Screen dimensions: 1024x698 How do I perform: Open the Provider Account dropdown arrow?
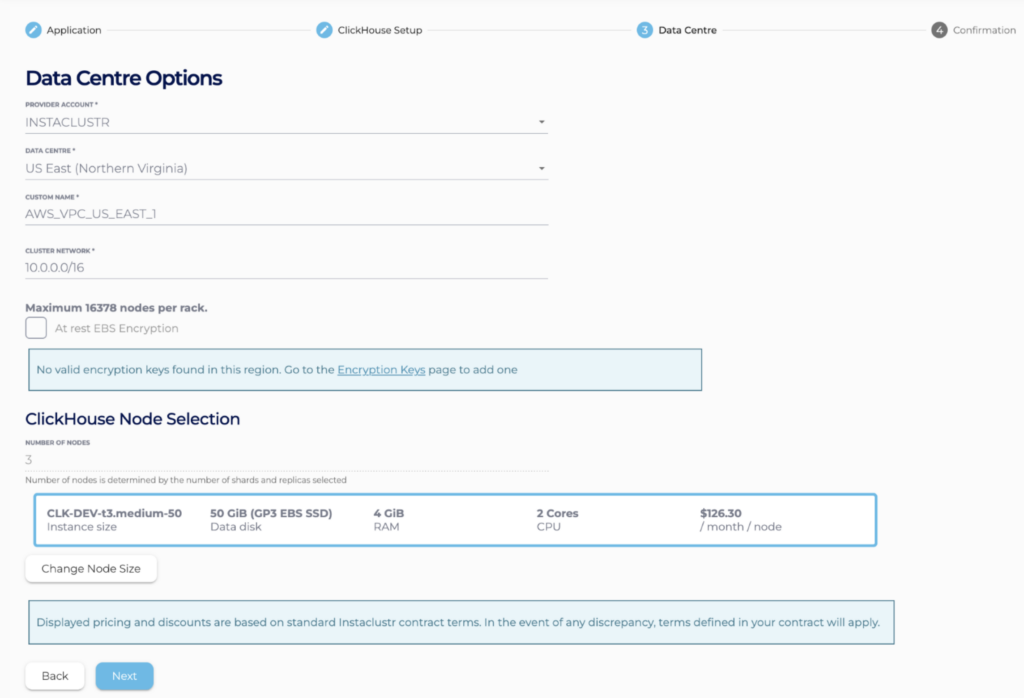(541, 122)
